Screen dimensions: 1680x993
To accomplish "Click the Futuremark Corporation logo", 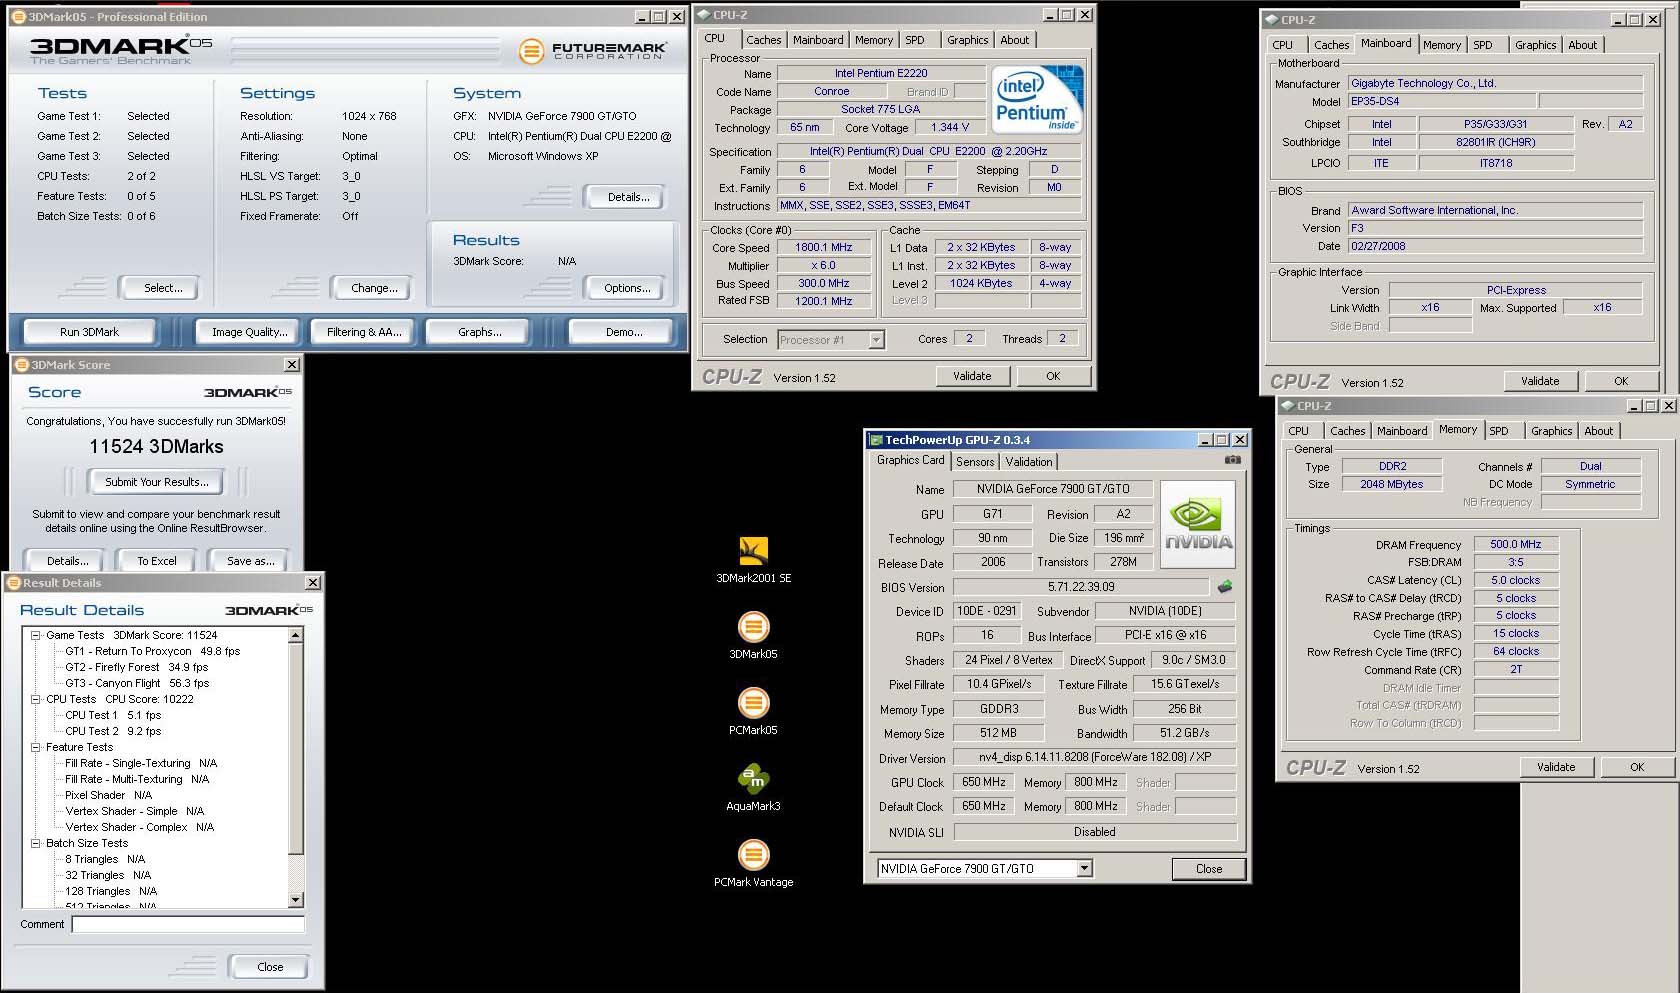I will coord(592,50).
